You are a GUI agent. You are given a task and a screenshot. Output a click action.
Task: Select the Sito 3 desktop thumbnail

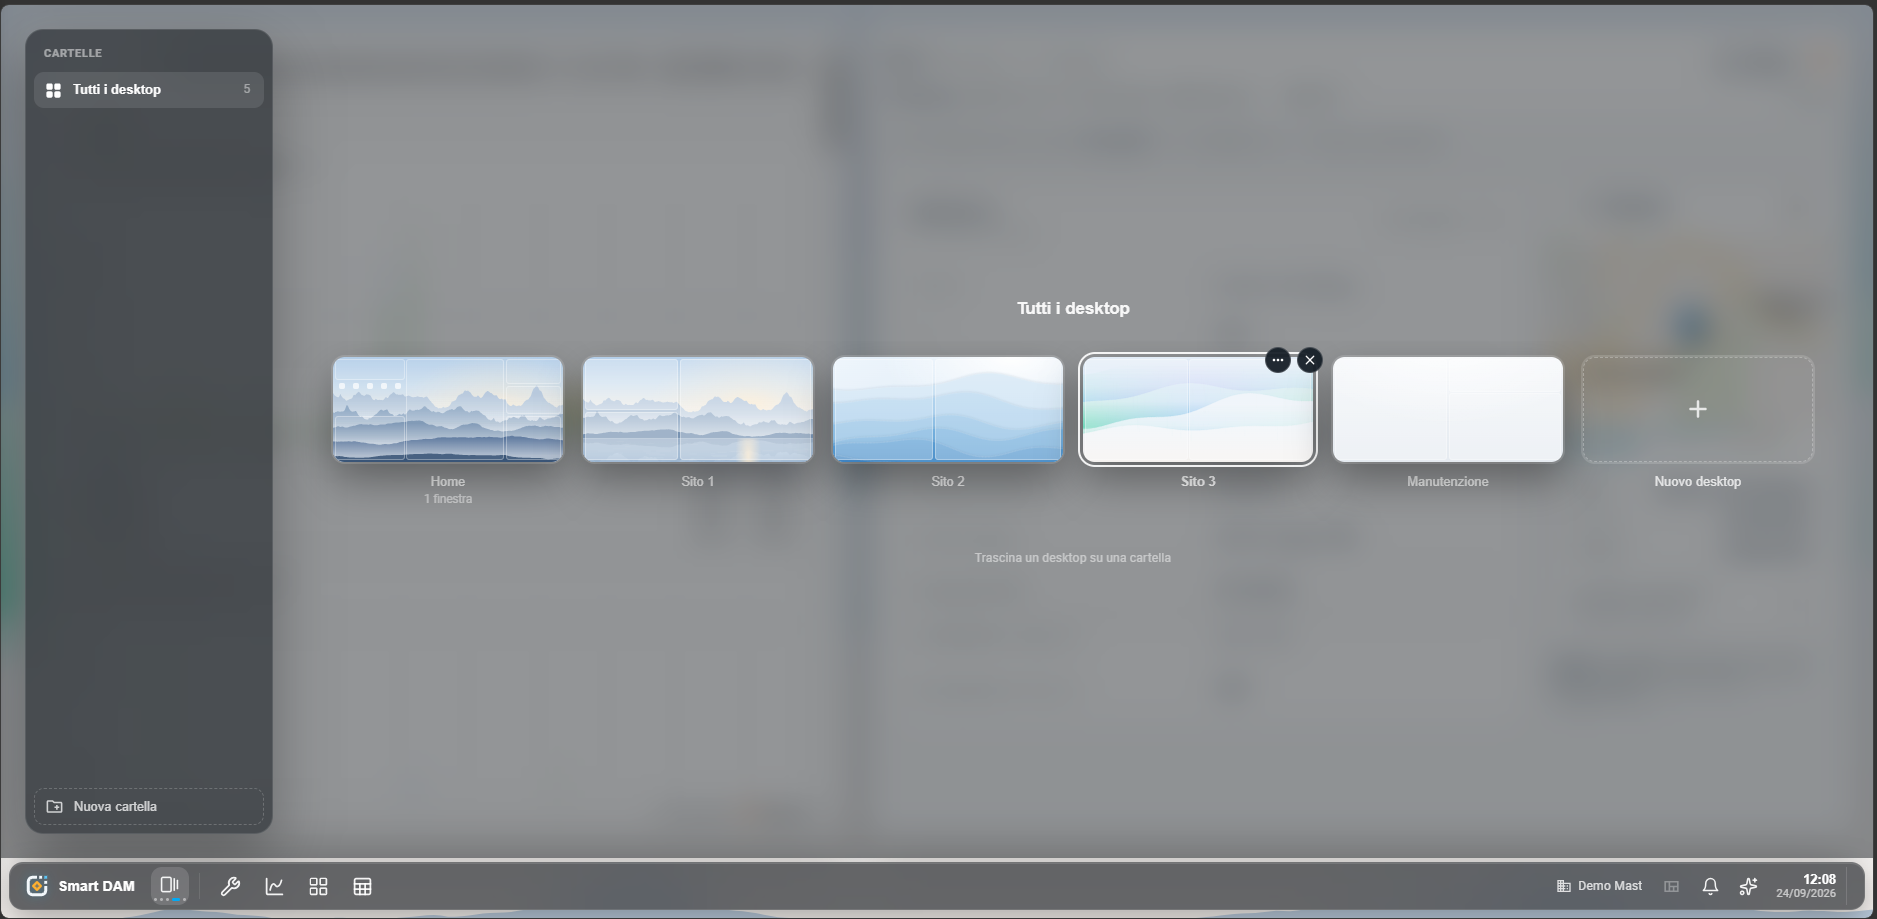1198,409
